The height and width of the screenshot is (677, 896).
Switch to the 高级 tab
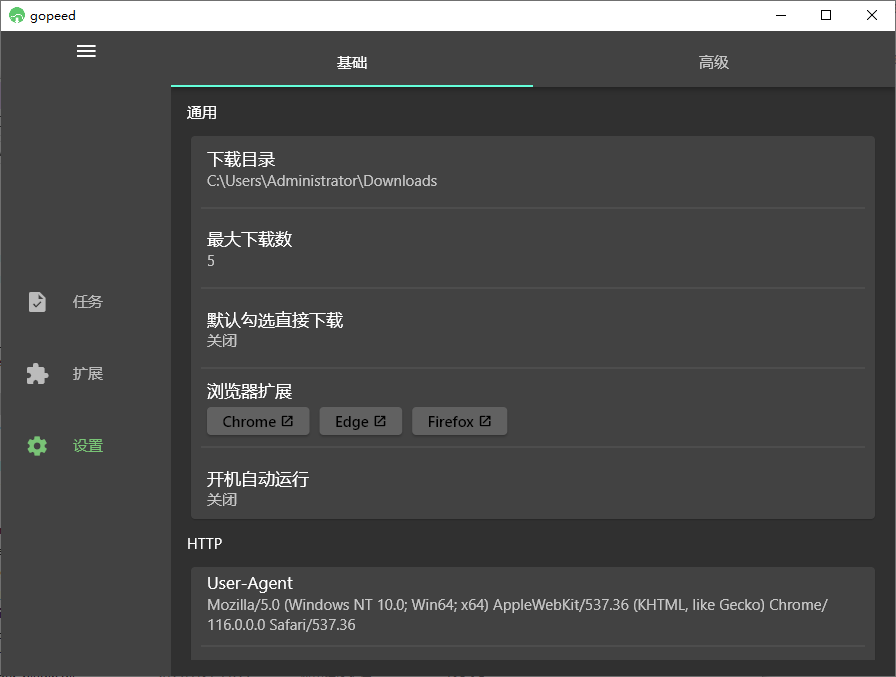point(714,62)
